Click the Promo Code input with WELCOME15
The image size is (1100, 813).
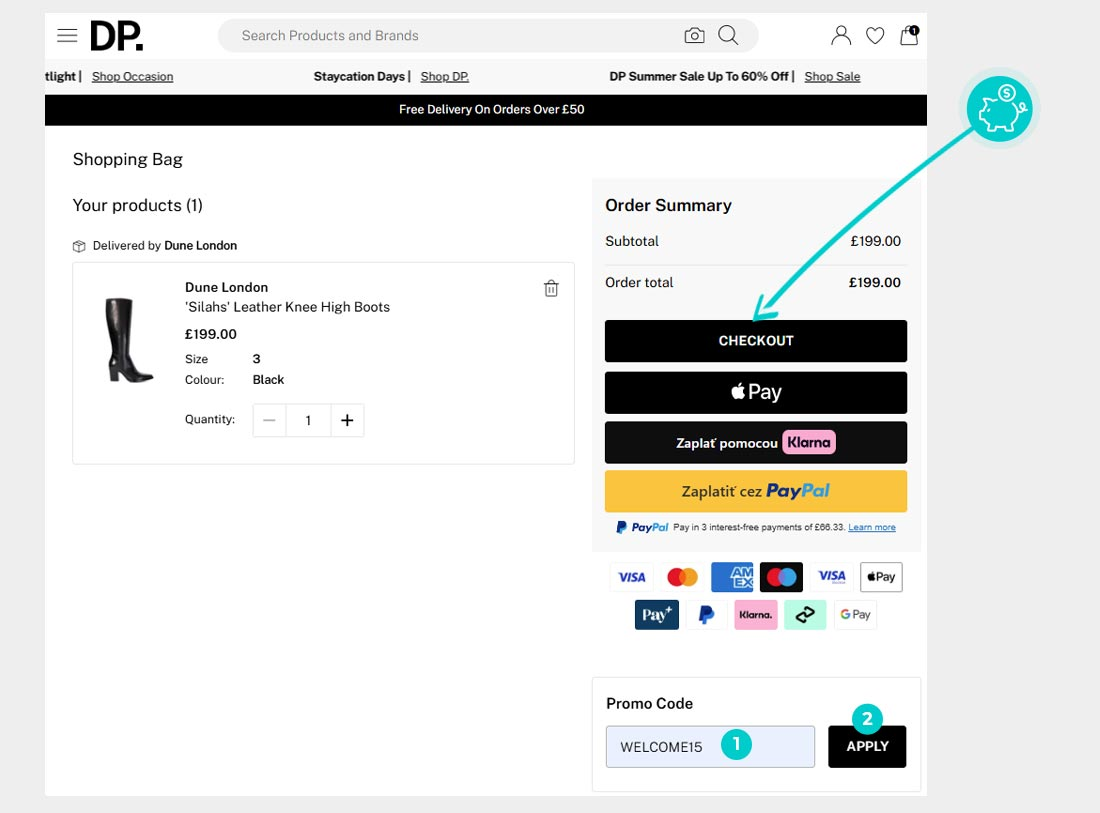tap(710, 747)
